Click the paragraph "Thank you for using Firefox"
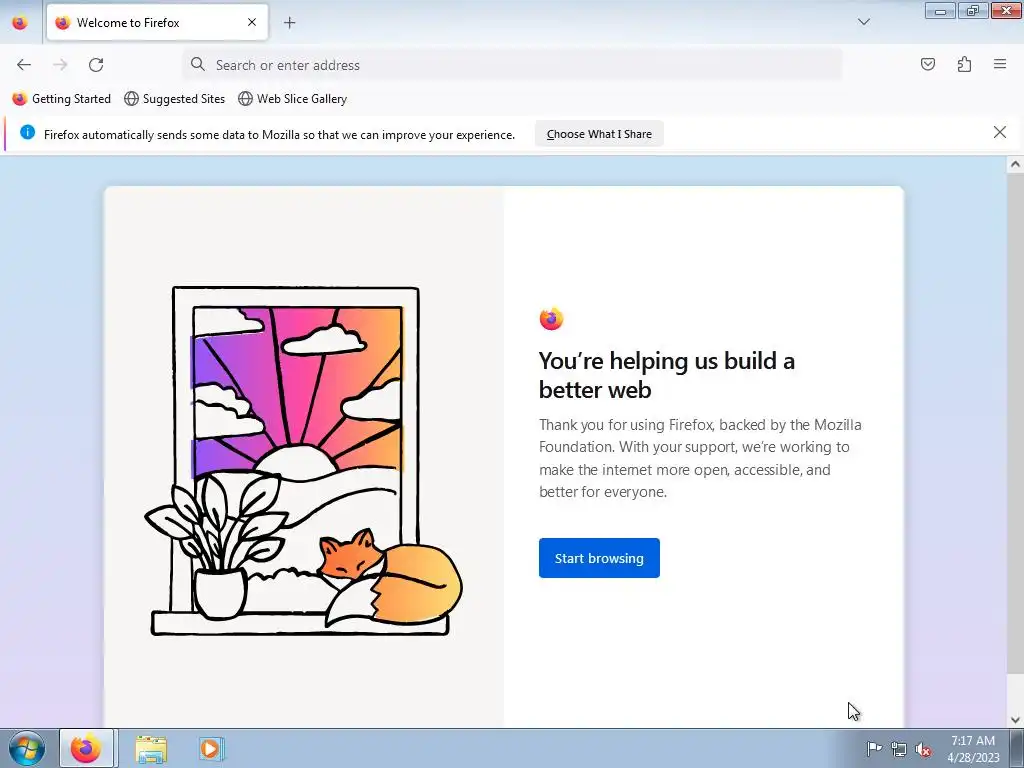The width and height of the screenshot is (1024, 768). coord(700,458)
